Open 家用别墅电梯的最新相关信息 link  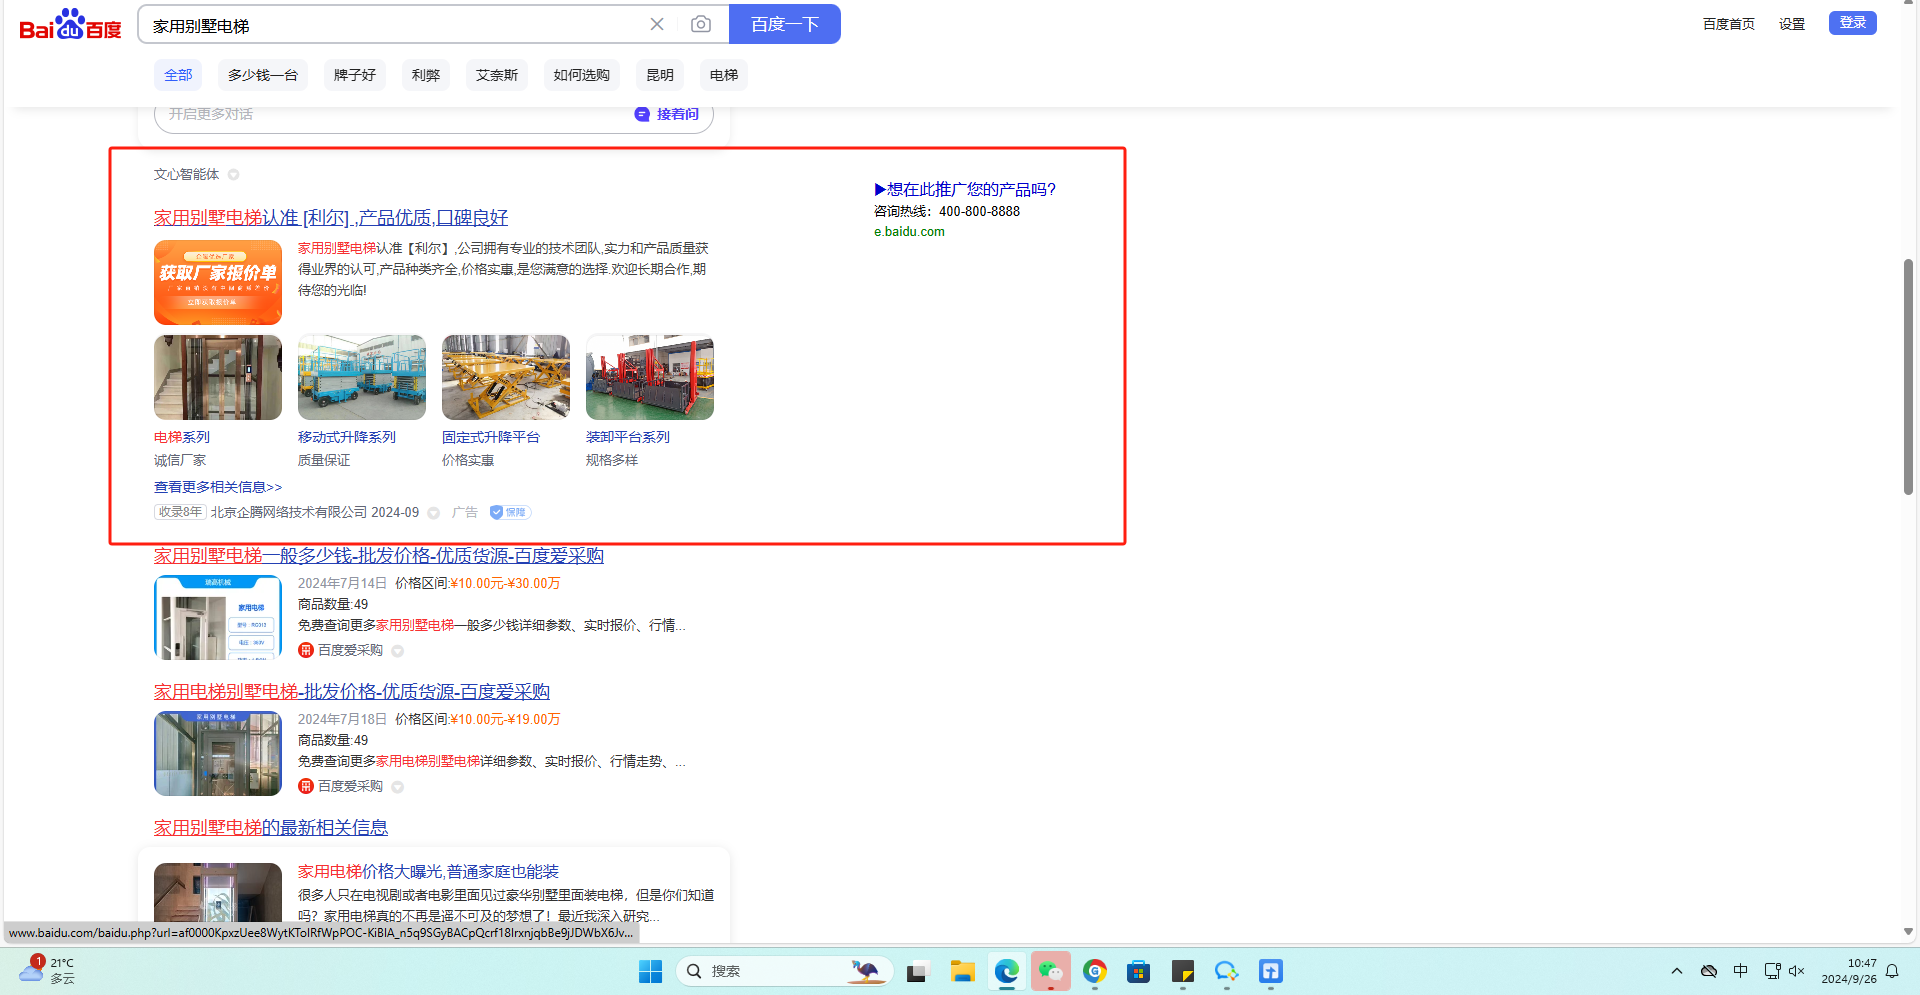[271, 828]
